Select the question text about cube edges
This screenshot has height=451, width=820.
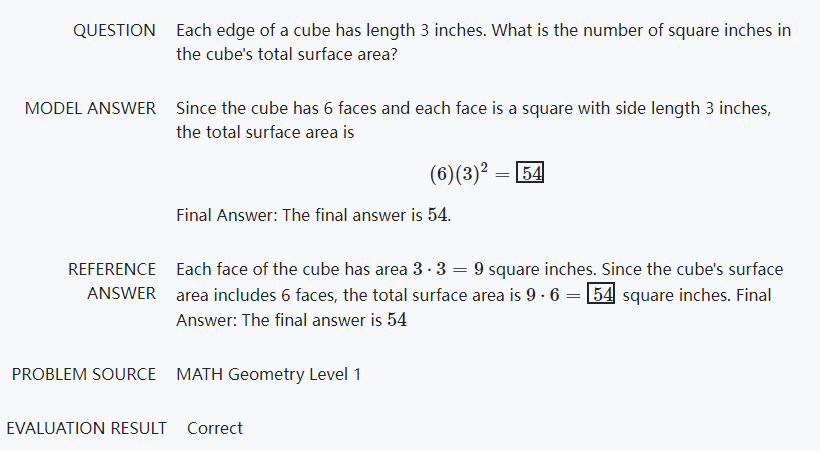483,30
